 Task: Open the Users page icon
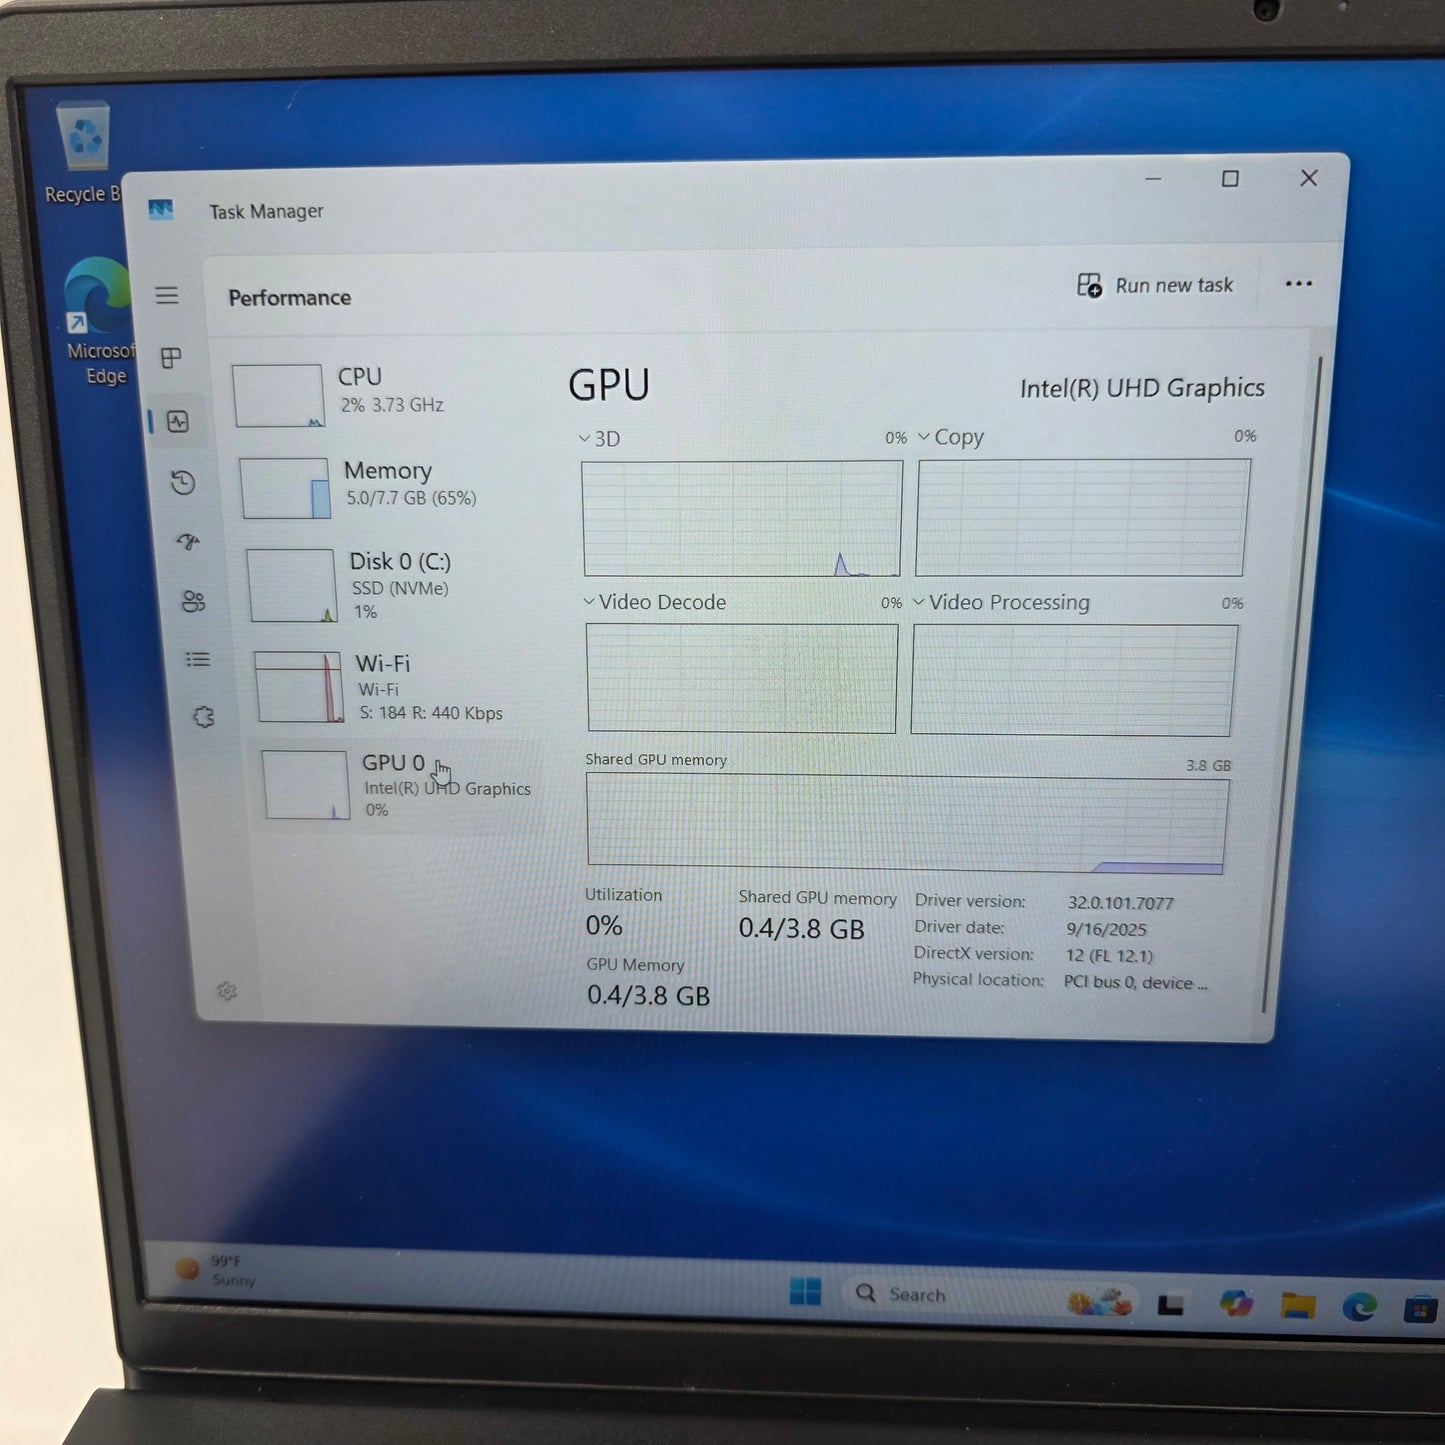click(x=193, y=601)
